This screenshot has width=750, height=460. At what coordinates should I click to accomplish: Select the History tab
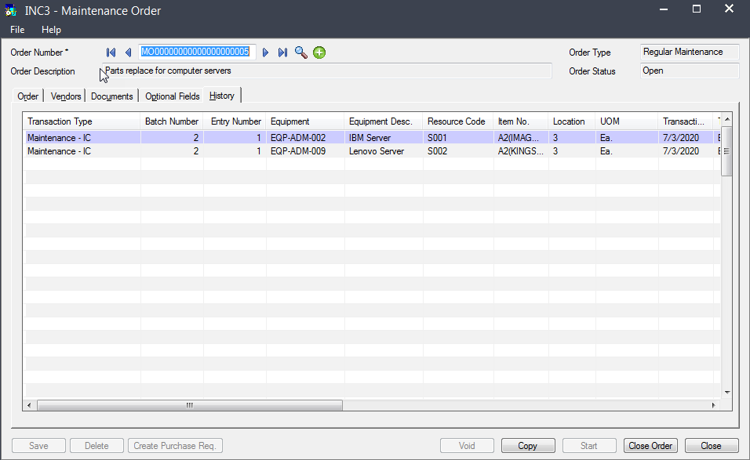tap(222, 96)
